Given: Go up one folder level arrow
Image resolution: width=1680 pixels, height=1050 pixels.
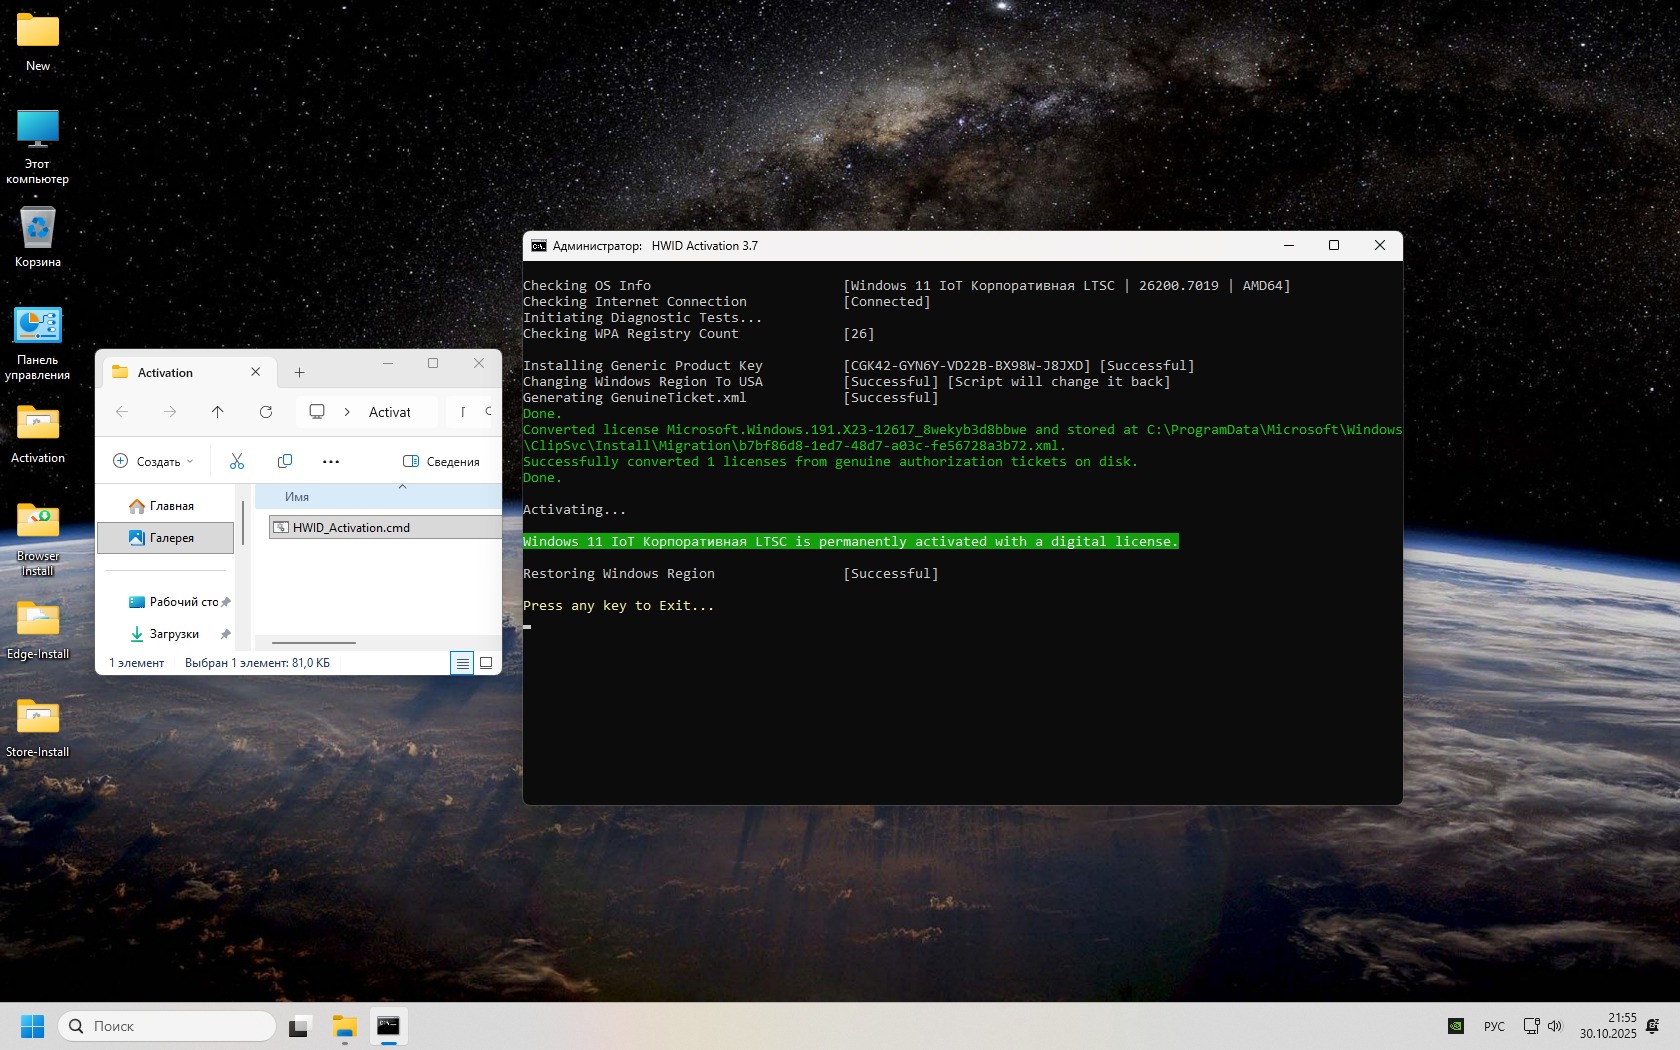Looking at the screenshot, I should coord(218,412).
